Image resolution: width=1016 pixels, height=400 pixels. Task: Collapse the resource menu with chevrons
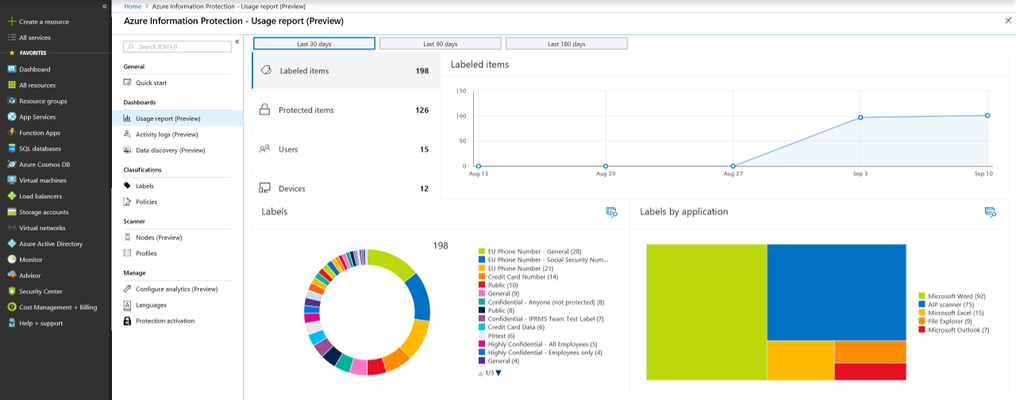point(237,41)
